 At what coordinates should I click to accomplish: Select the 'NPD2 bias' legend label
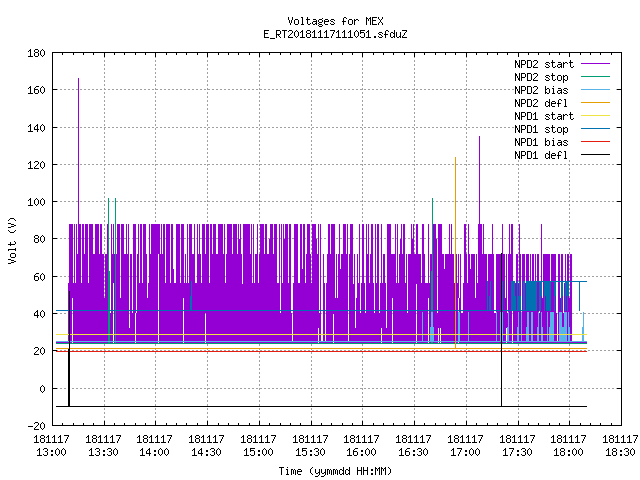click(541, 90)
